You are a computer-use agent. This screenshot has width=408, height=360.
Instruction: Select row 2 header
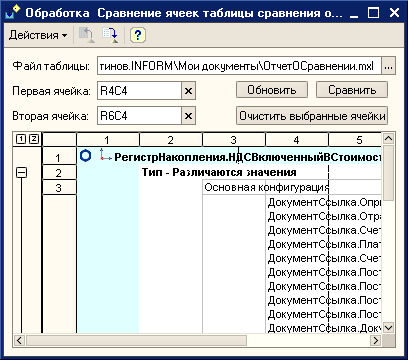tap(59, 172)
